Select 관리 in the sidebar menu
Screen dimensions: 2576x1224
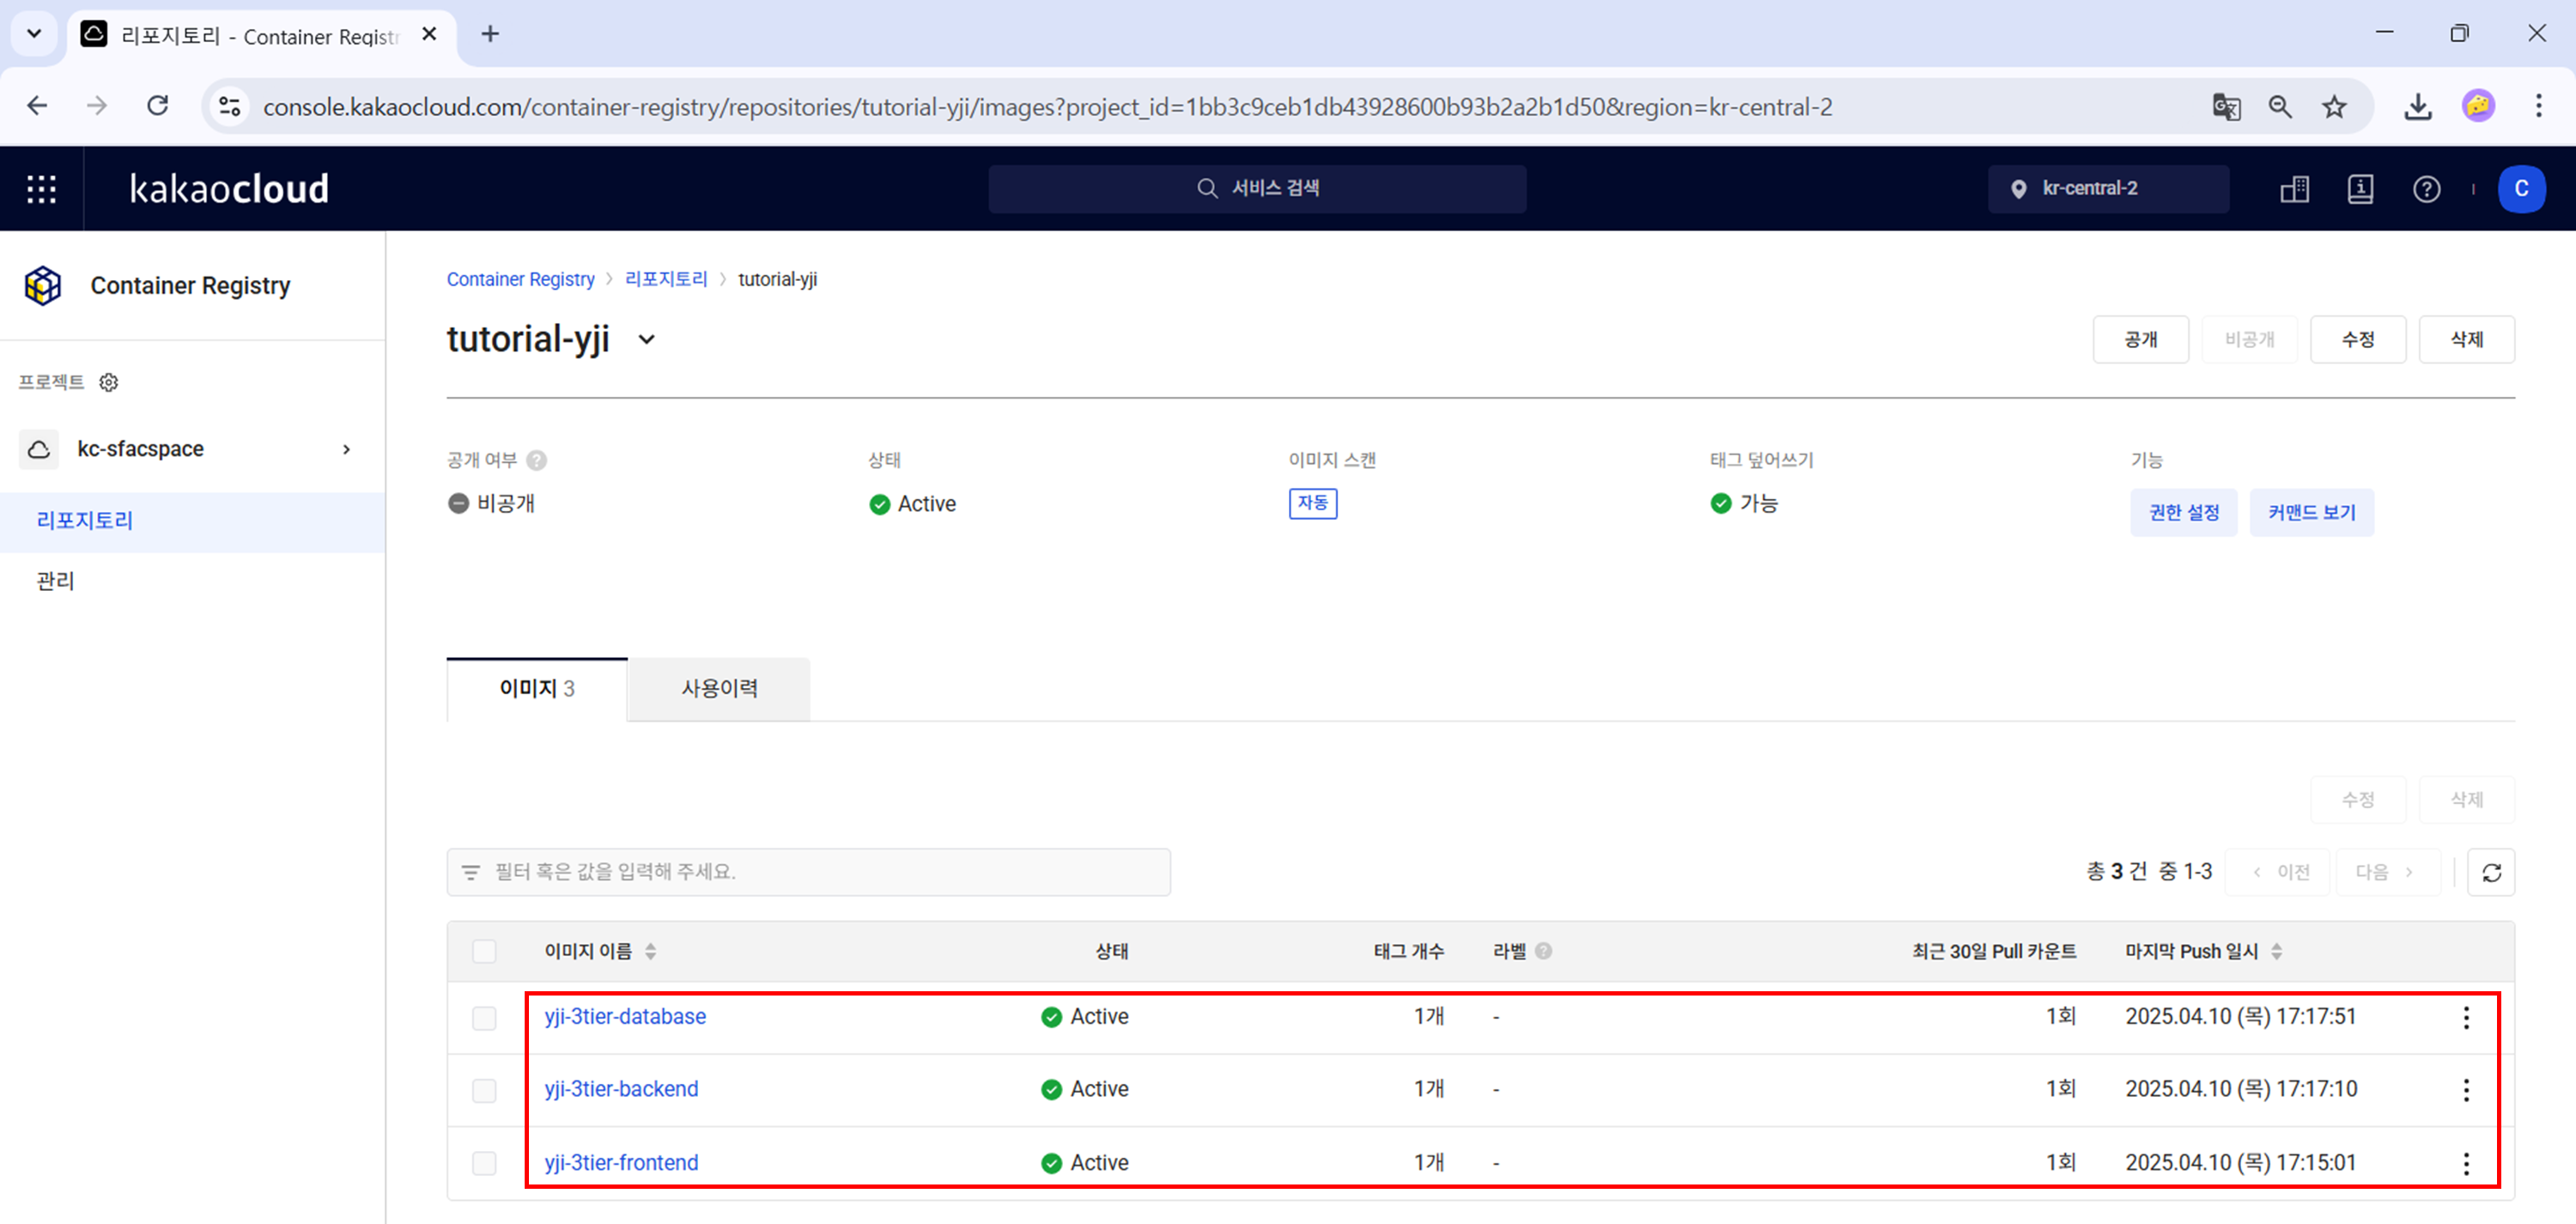56,581
